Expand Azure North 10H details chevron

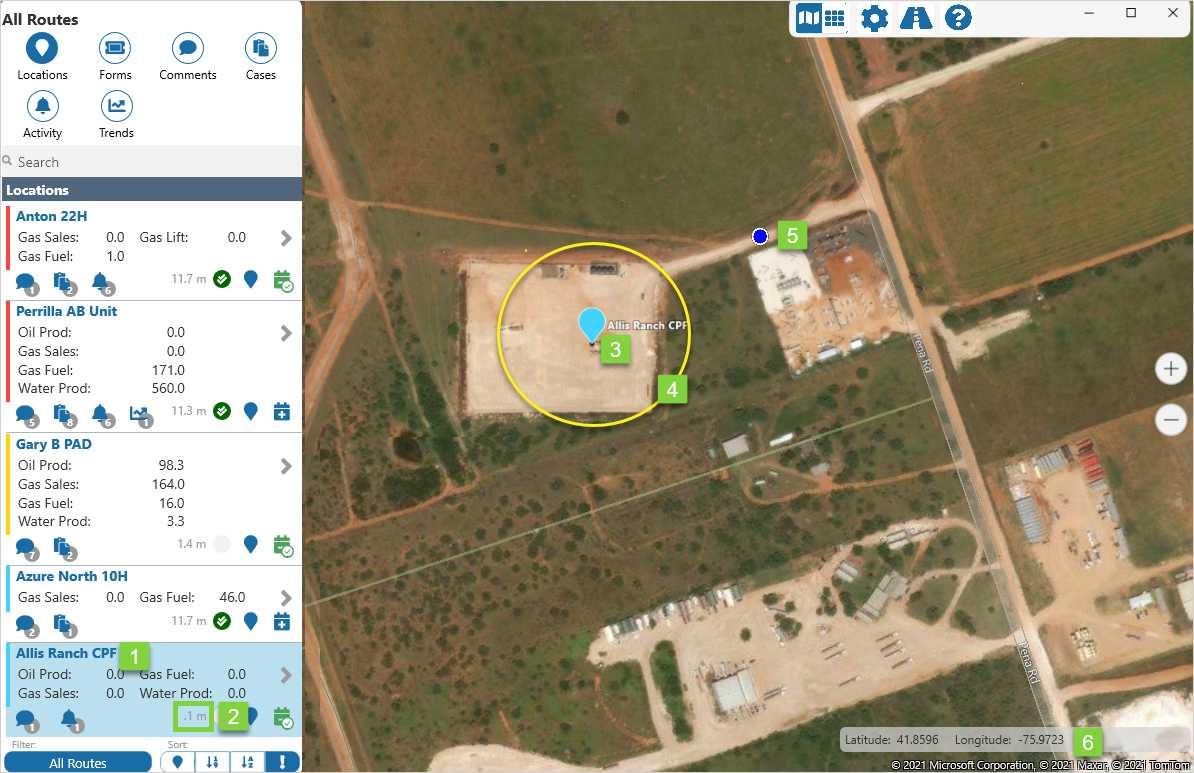[286, 598]
